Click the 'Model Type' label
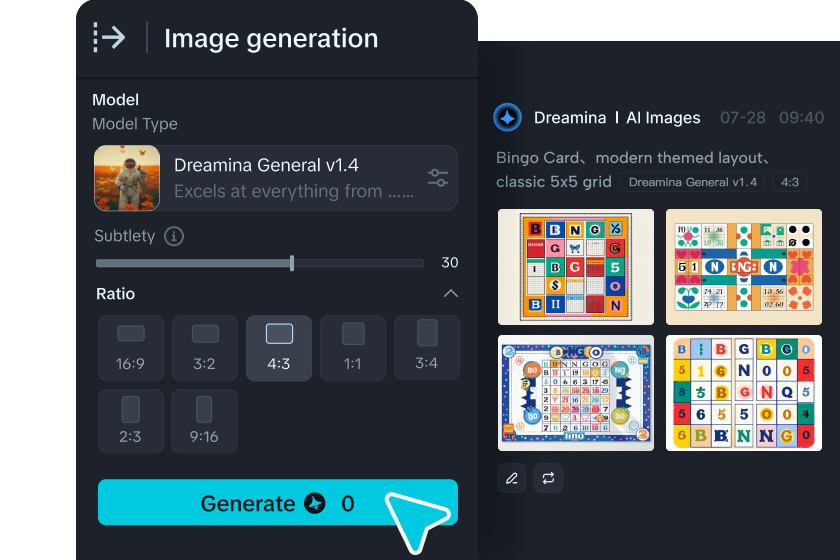This screenshot has width=840, height=560. coord(135,124)
